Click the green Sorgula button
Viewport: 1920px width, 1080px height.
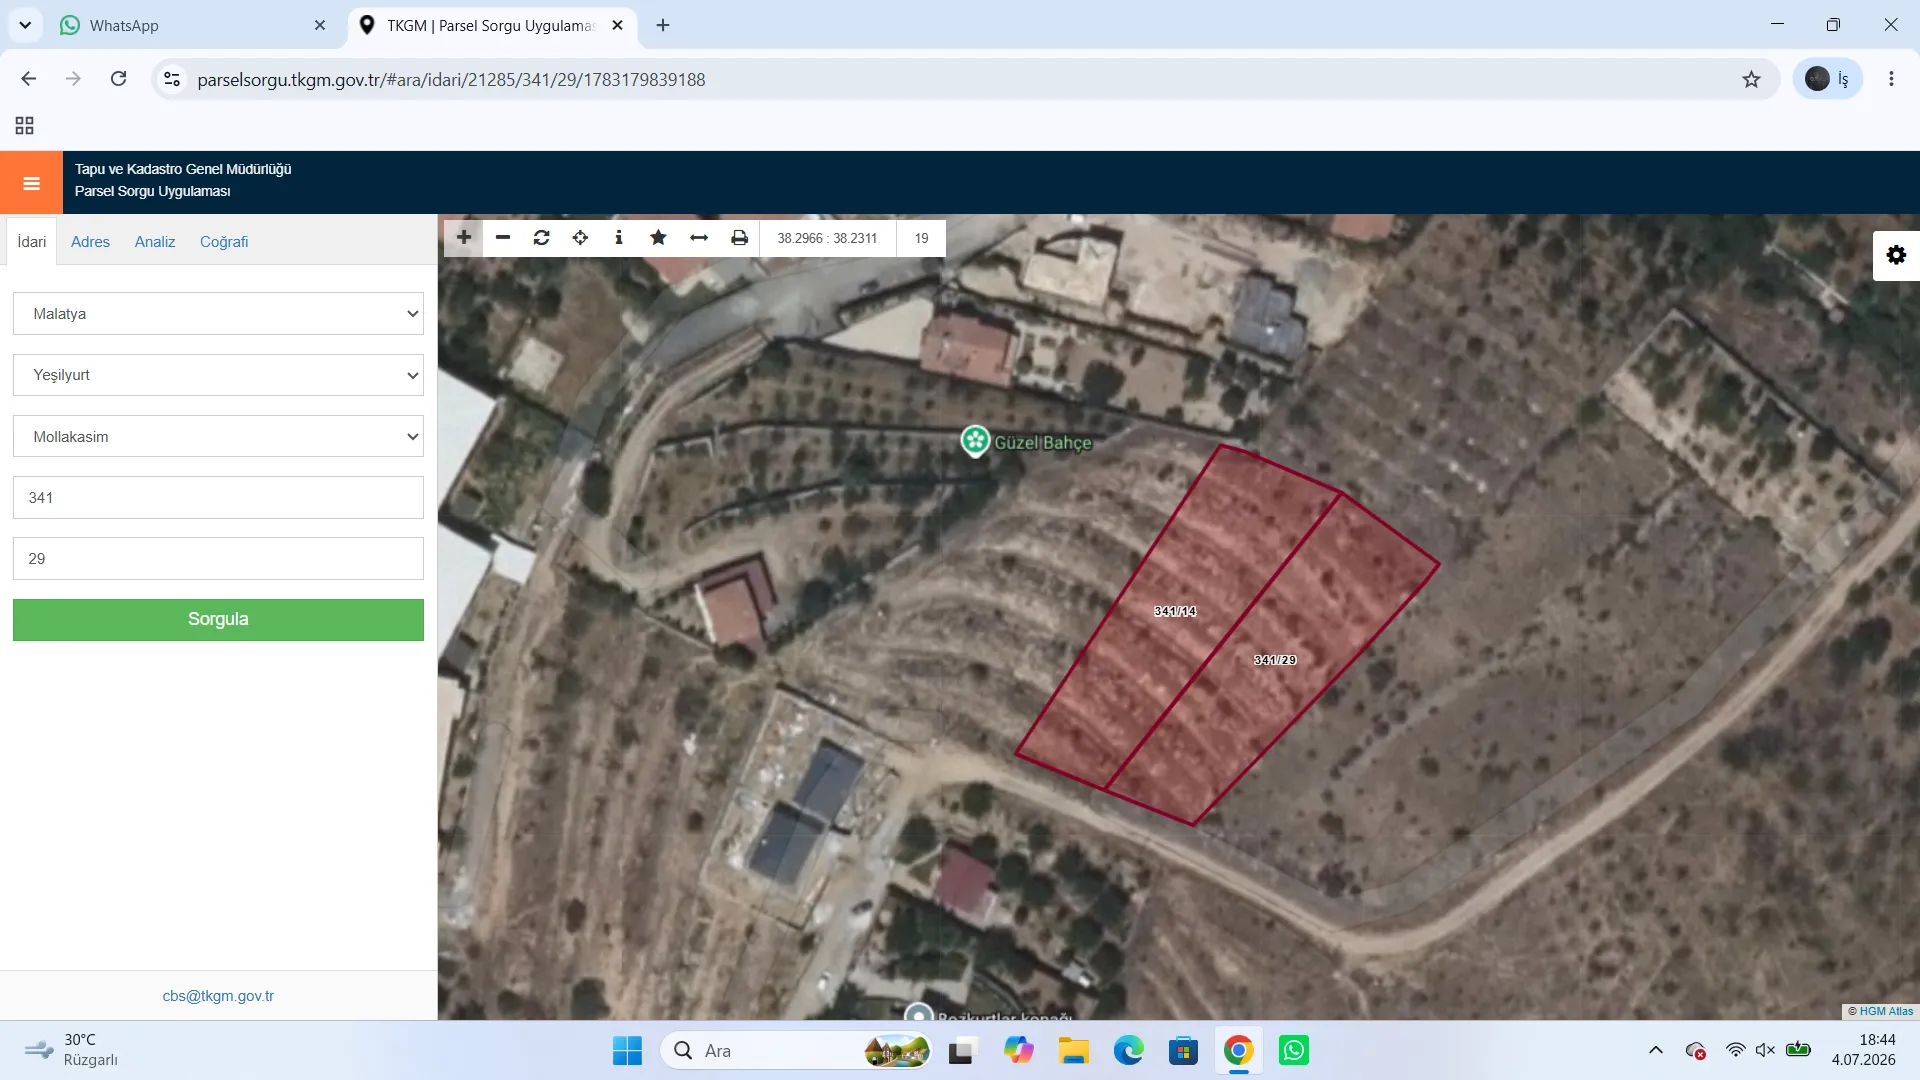click(x=218, y=620)
